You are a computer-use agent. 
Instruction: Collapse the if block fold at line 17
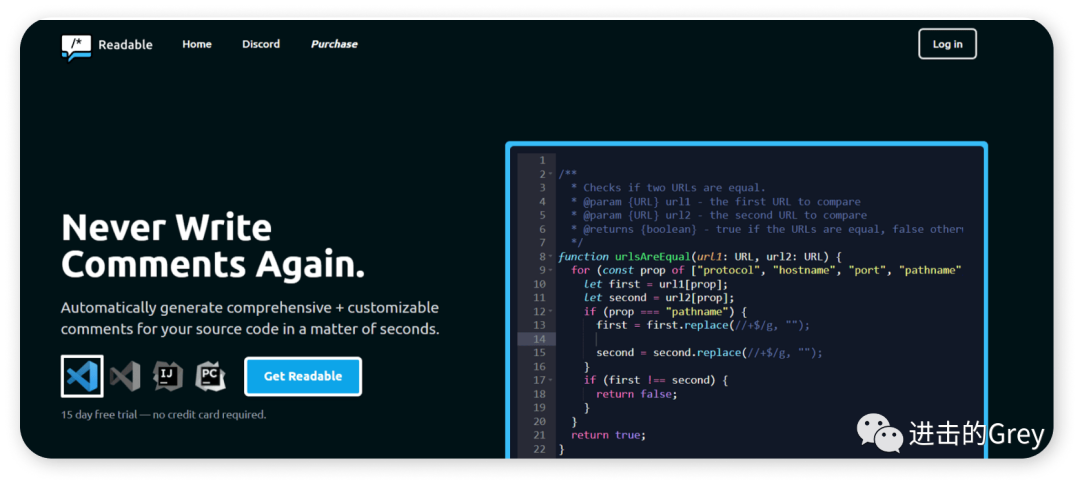pyautogui.click(x=550, y=380)
